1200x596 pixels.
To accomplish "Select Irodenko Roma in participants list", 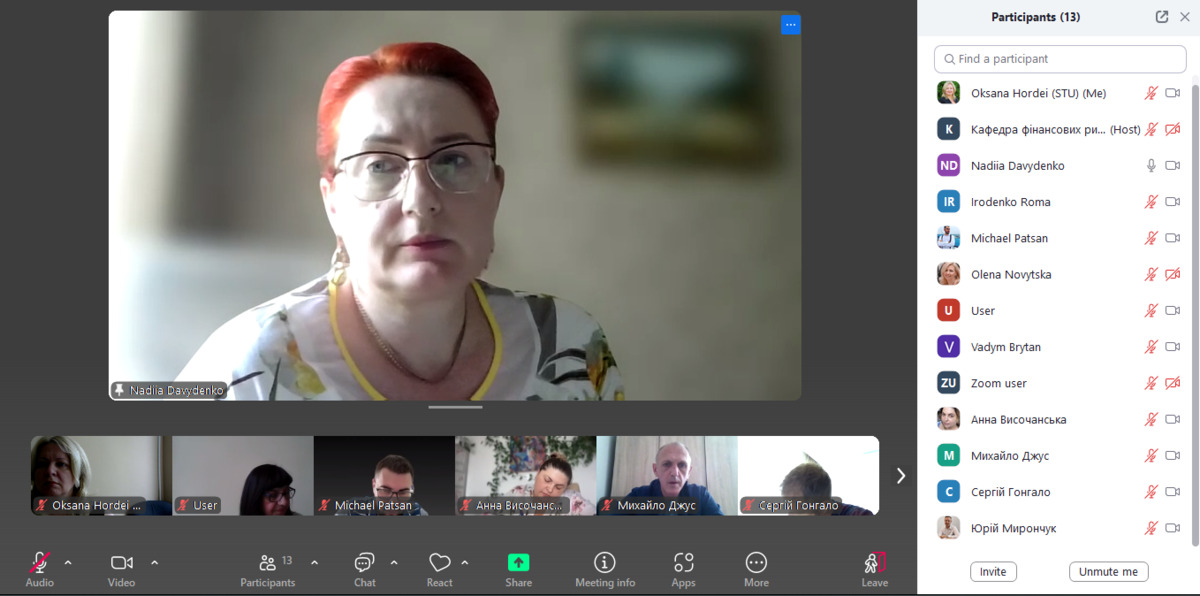I will [x=1060, y=202].
